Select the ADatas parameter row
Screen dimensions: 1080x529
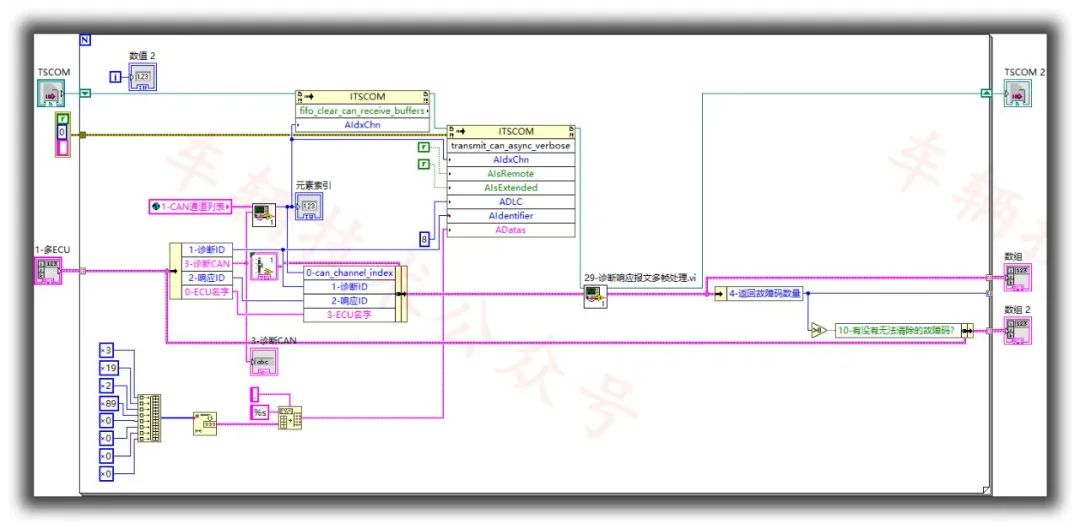(x=511, y=230)
